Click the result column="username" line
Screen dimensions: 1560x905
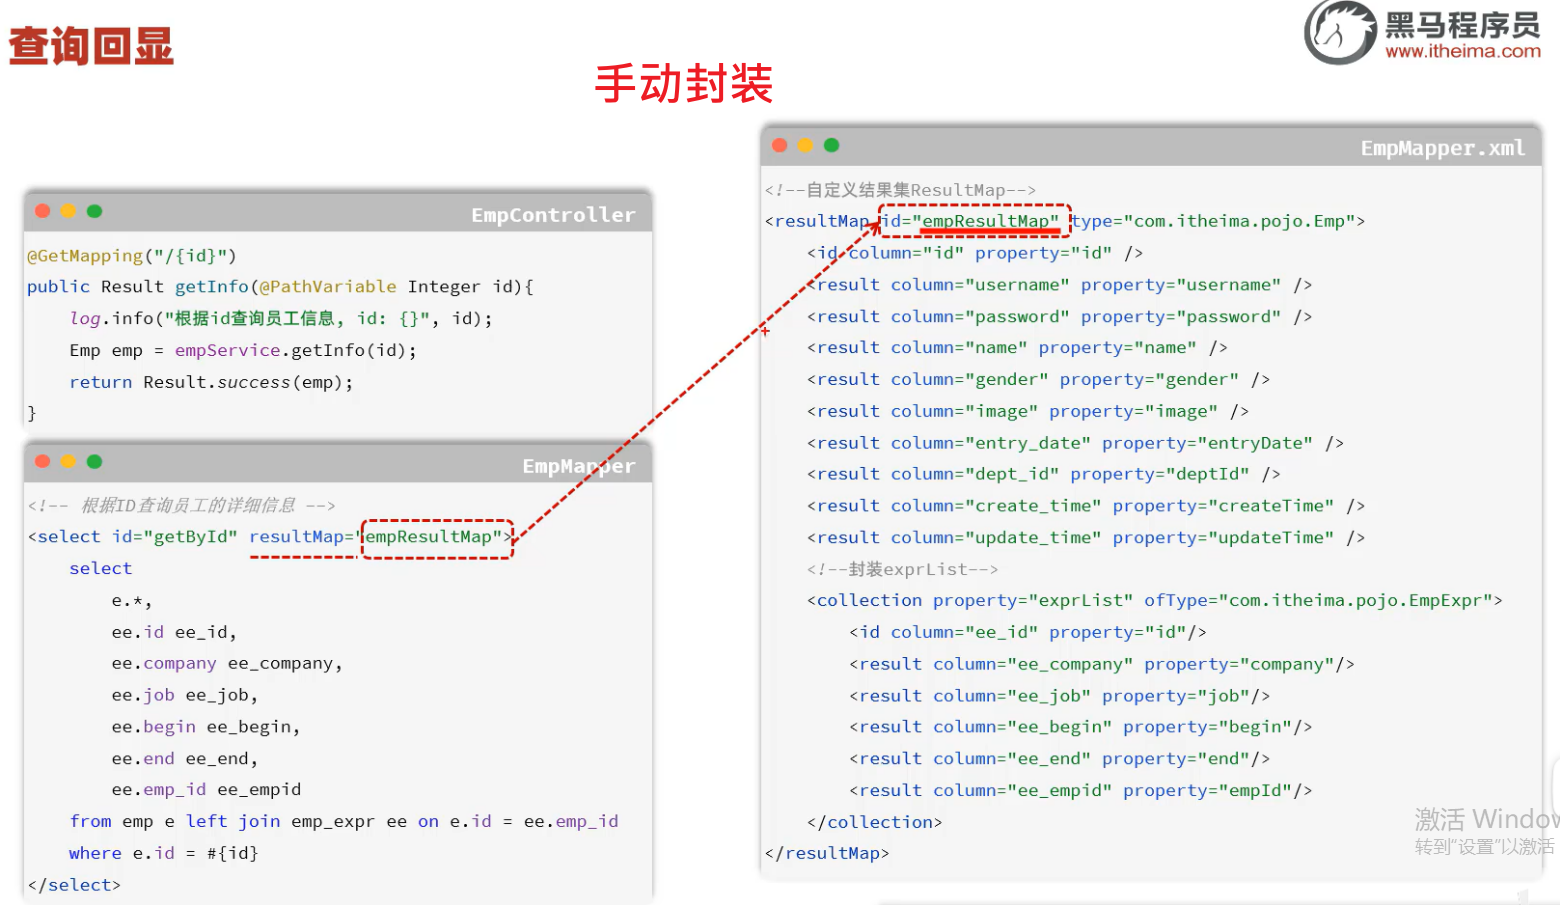(1059, 285)
